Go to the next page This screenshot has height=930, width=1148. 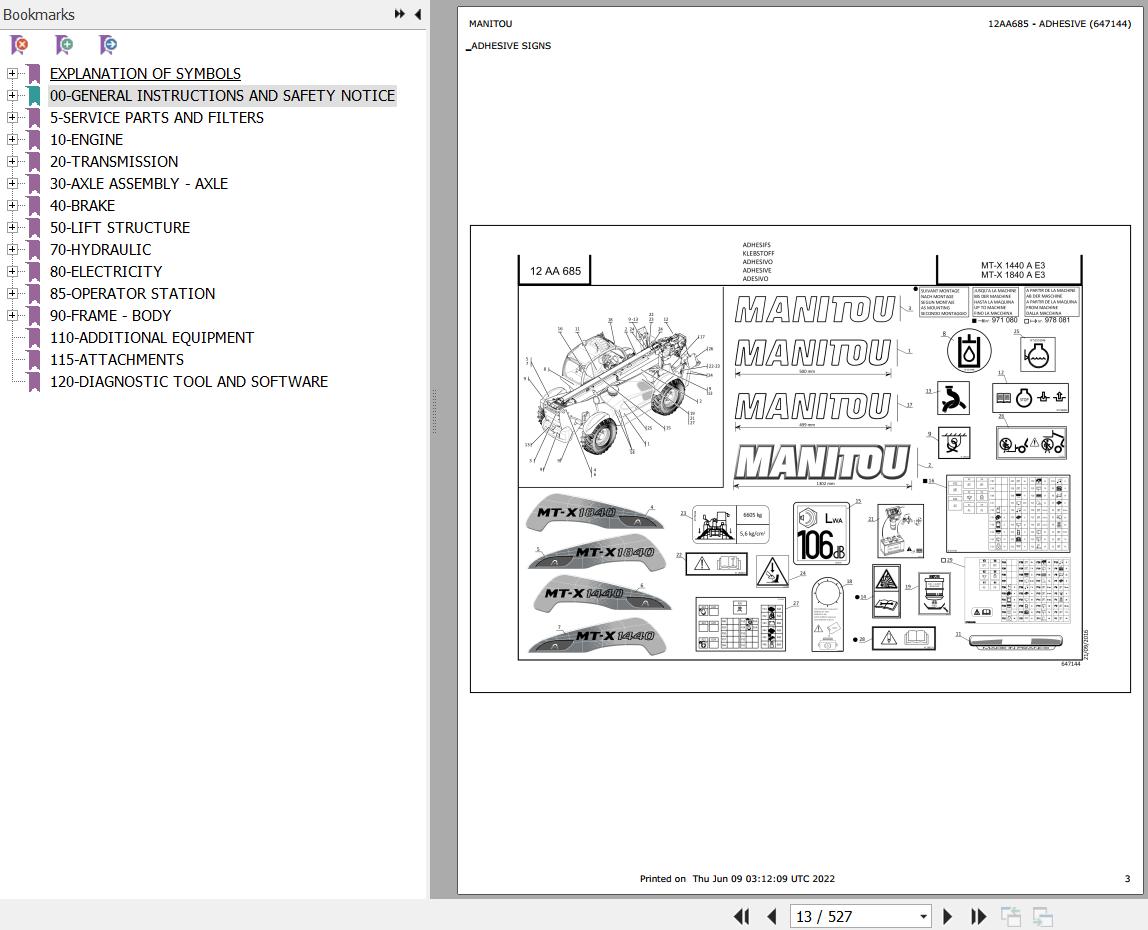pyautogui.click(x=947, y=916)
